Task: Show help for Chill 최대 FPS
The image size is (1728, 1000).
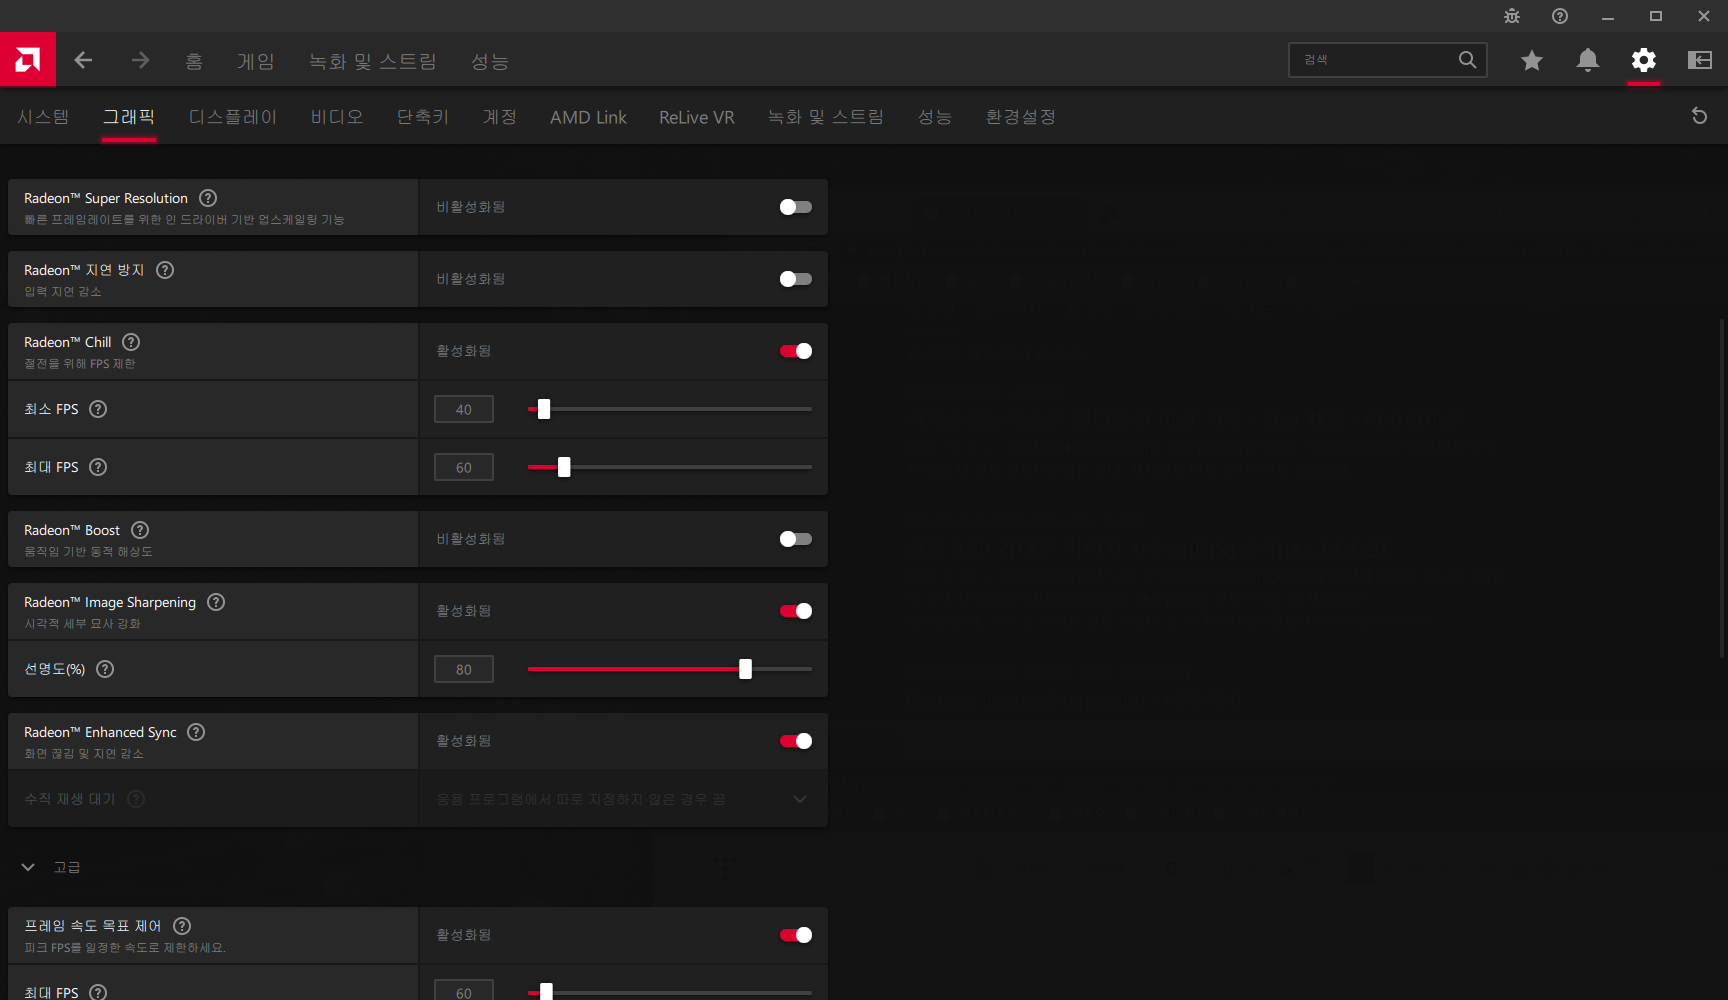Action: pos(98,467)
